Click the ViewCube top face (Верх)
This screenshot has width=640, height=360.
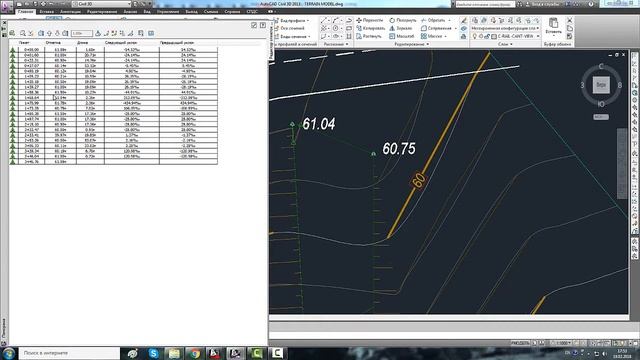(x=601, y=85)
